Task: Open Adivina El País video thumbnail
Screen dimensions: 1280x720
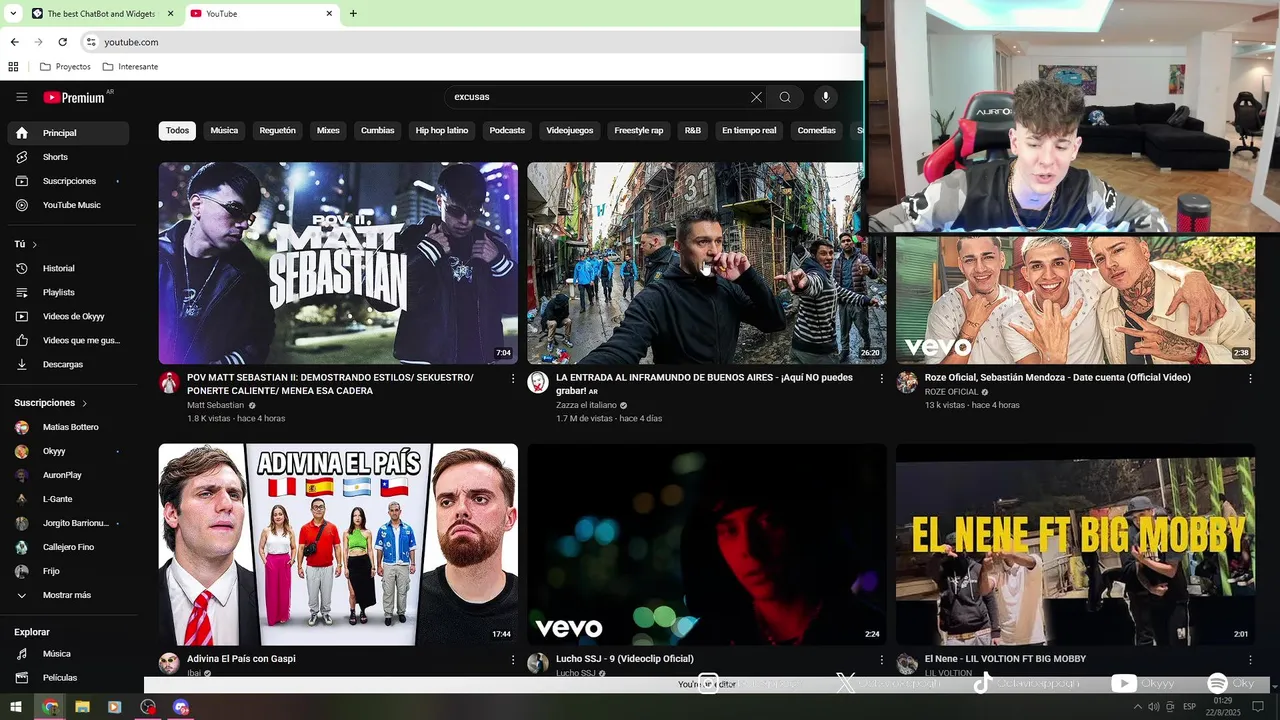Action: pos(338,545)
